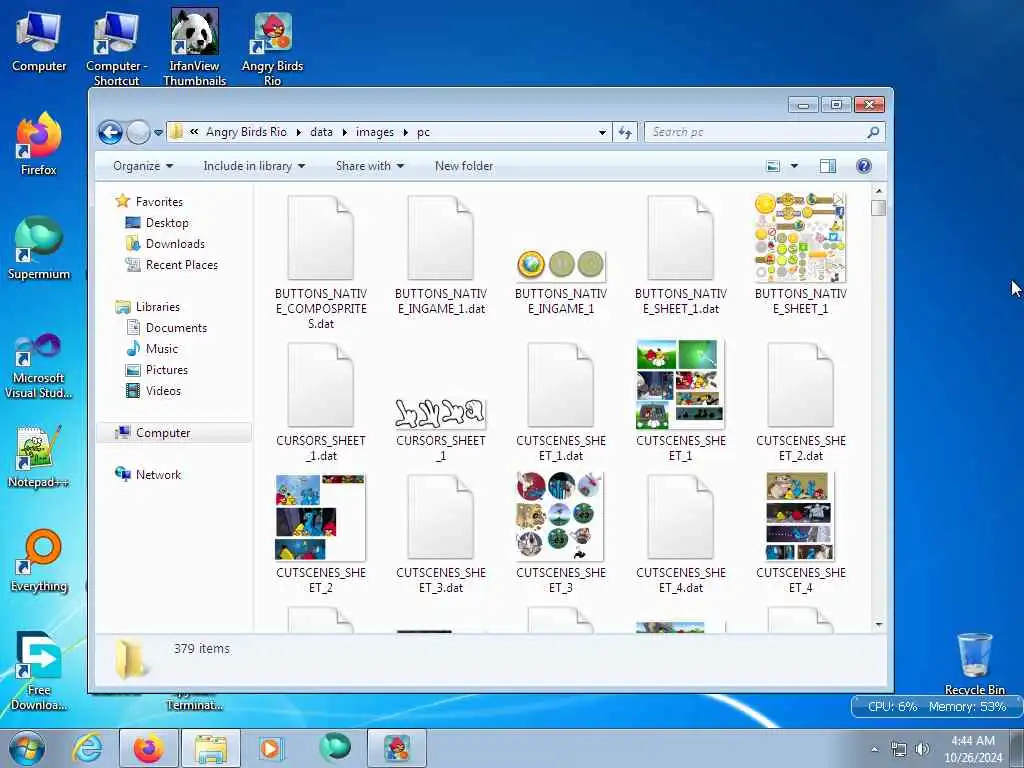Change the view with the views icon
The image size is (1024, 768).
click(773, 166)
